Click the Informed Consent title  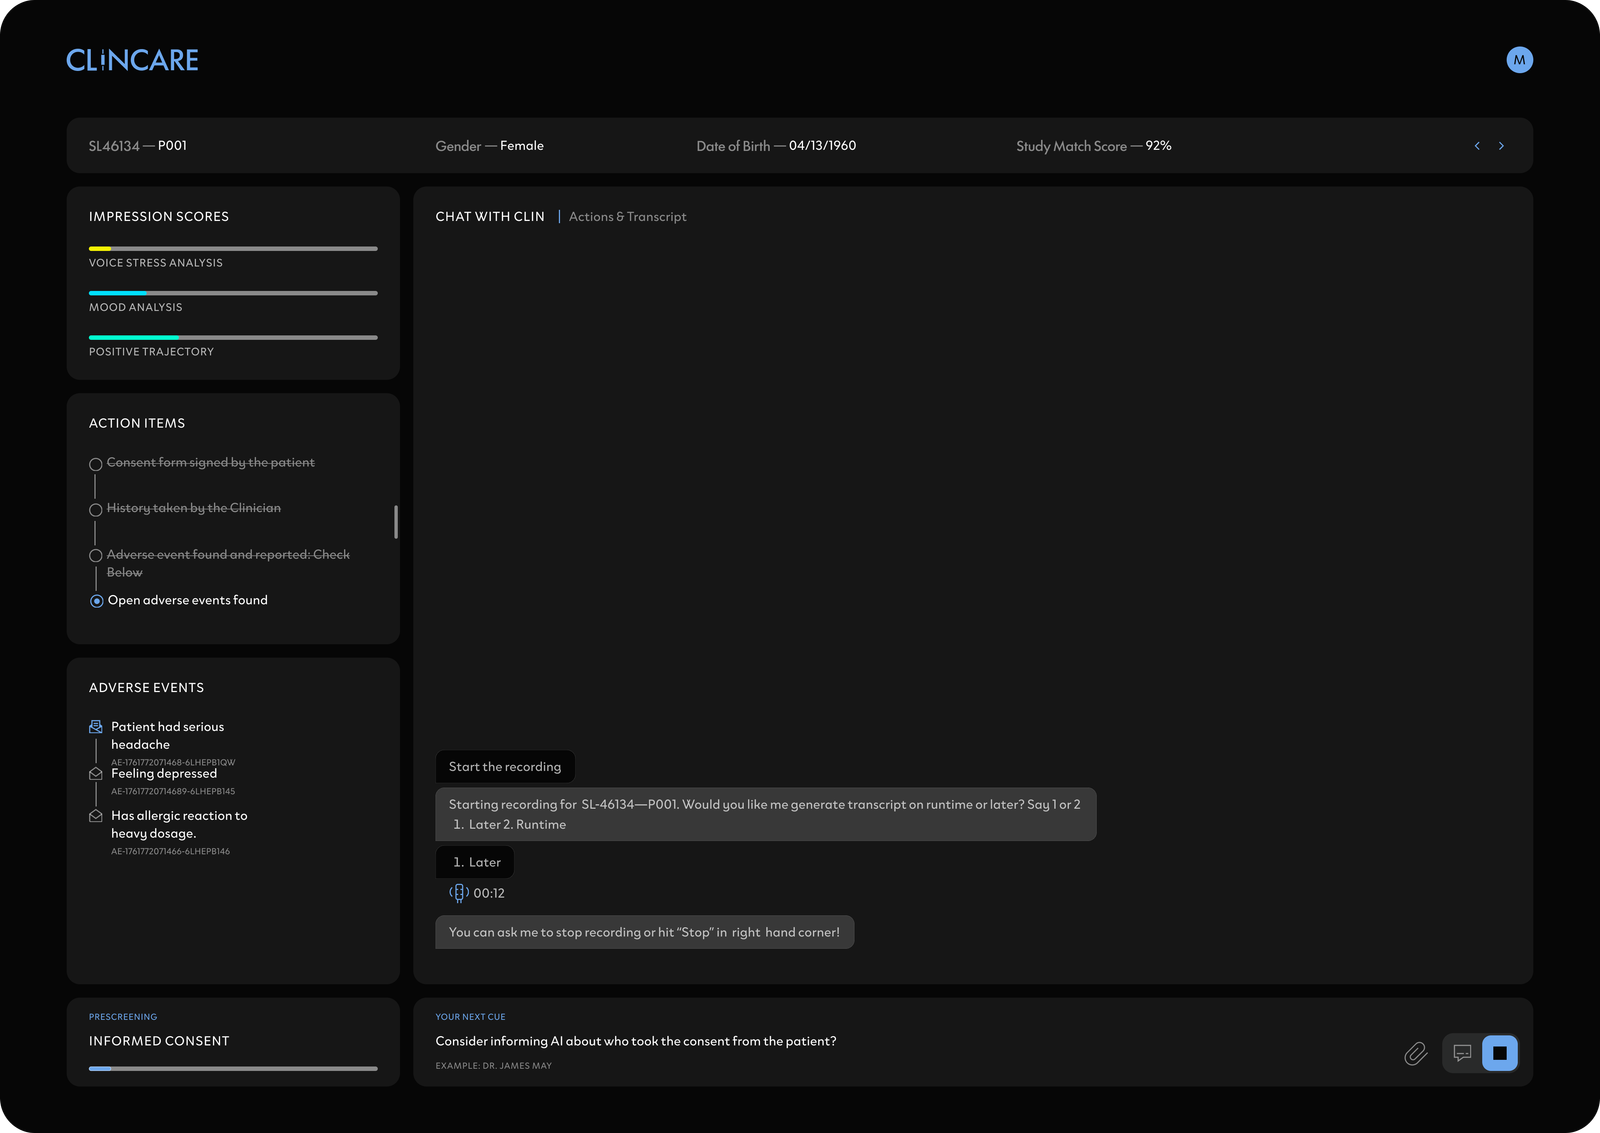pyautogui.click(x=159, y=1041)
